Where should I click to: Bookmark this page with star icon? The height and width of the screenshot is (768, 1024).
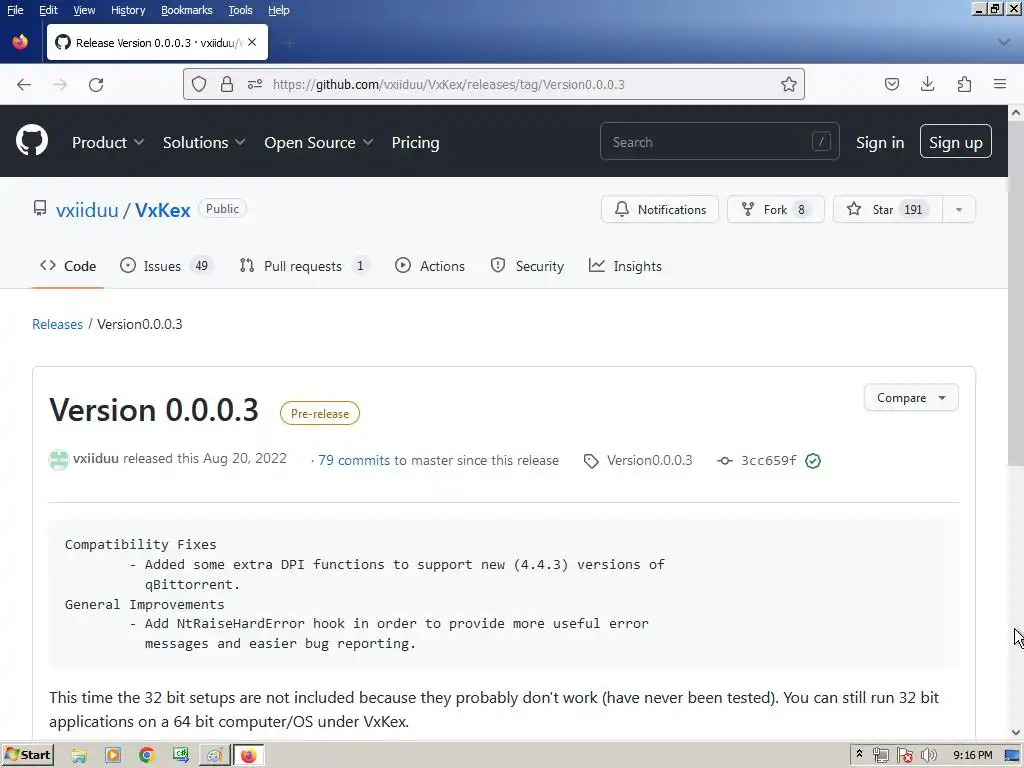pyautogui.click(x=788, y=84)
